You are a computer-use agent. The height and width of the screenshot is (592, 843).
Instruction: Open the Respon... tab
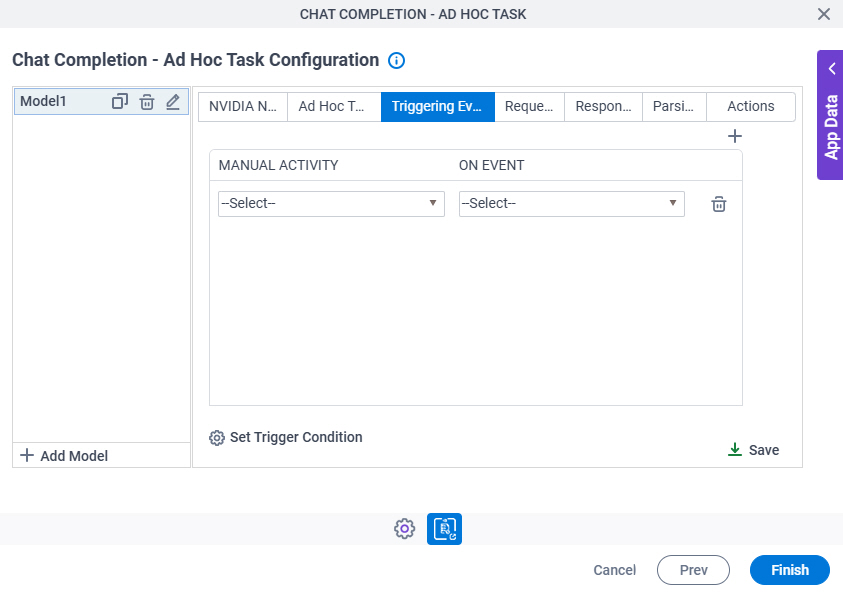pos(603,106)
